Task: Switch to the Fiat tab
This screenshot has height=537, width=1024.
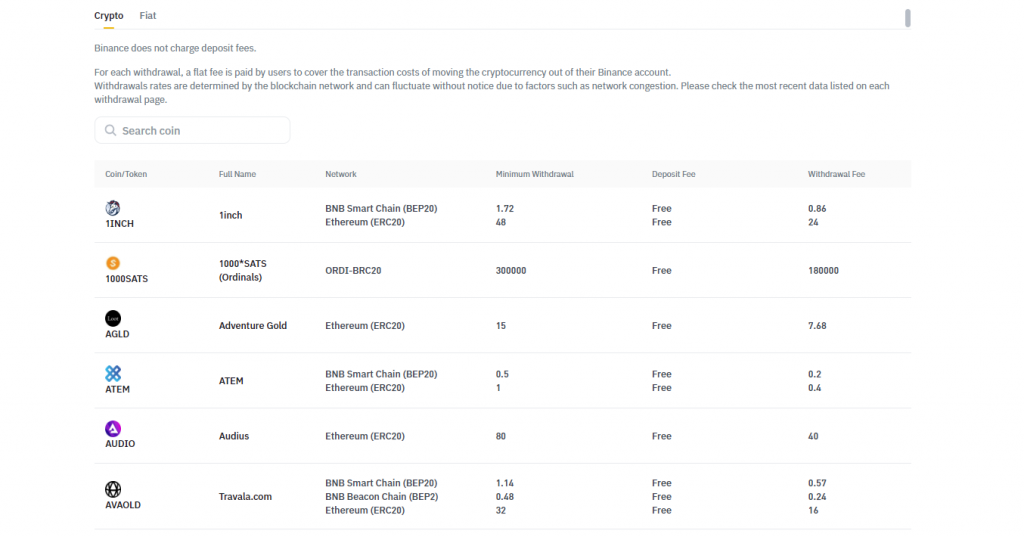Action: coord(148,16)
